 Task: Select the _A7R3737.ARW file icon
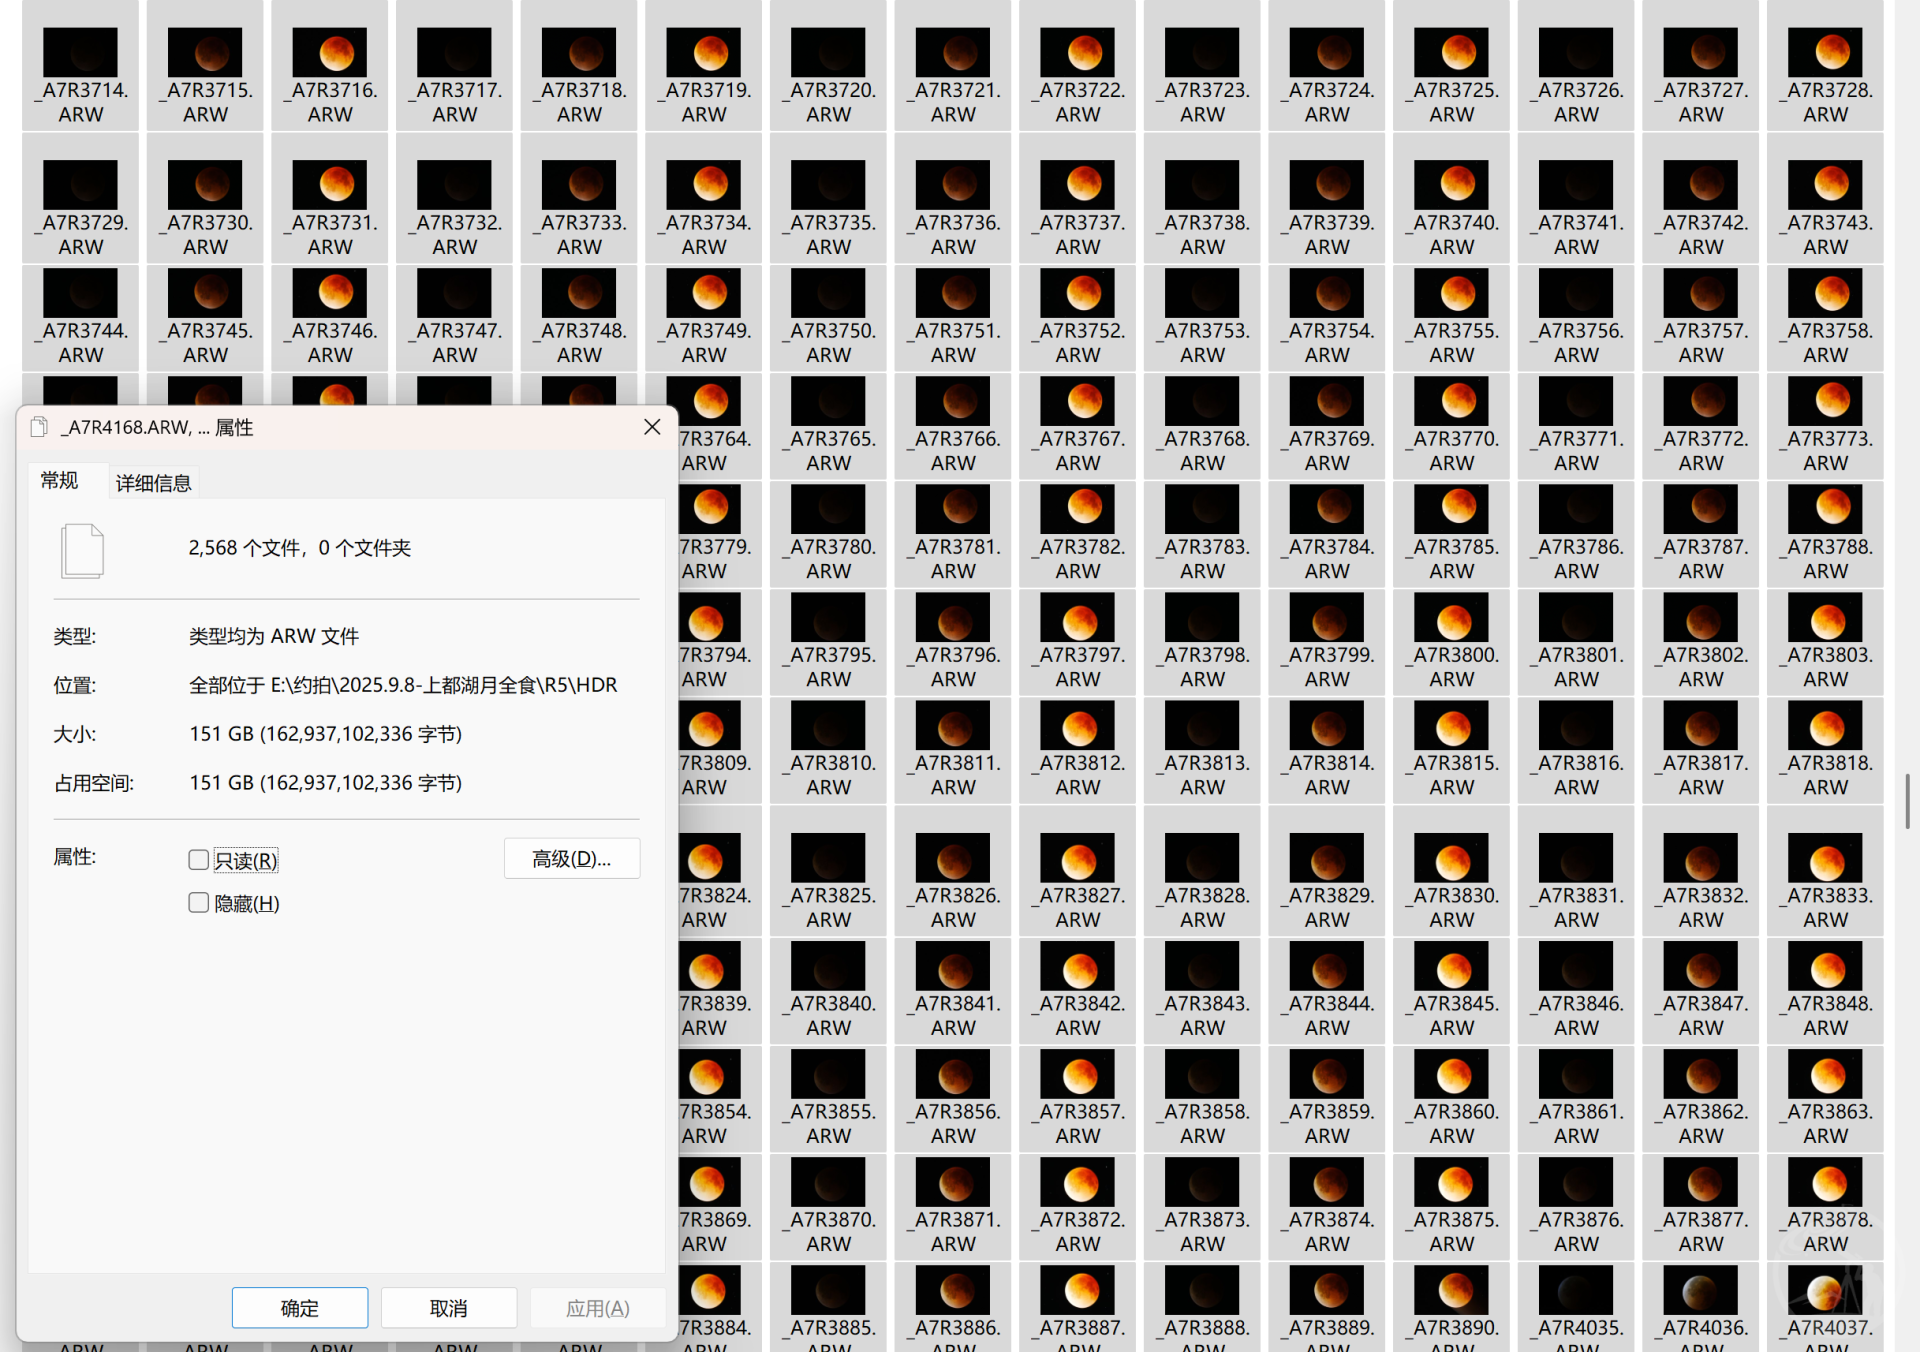1077,185
